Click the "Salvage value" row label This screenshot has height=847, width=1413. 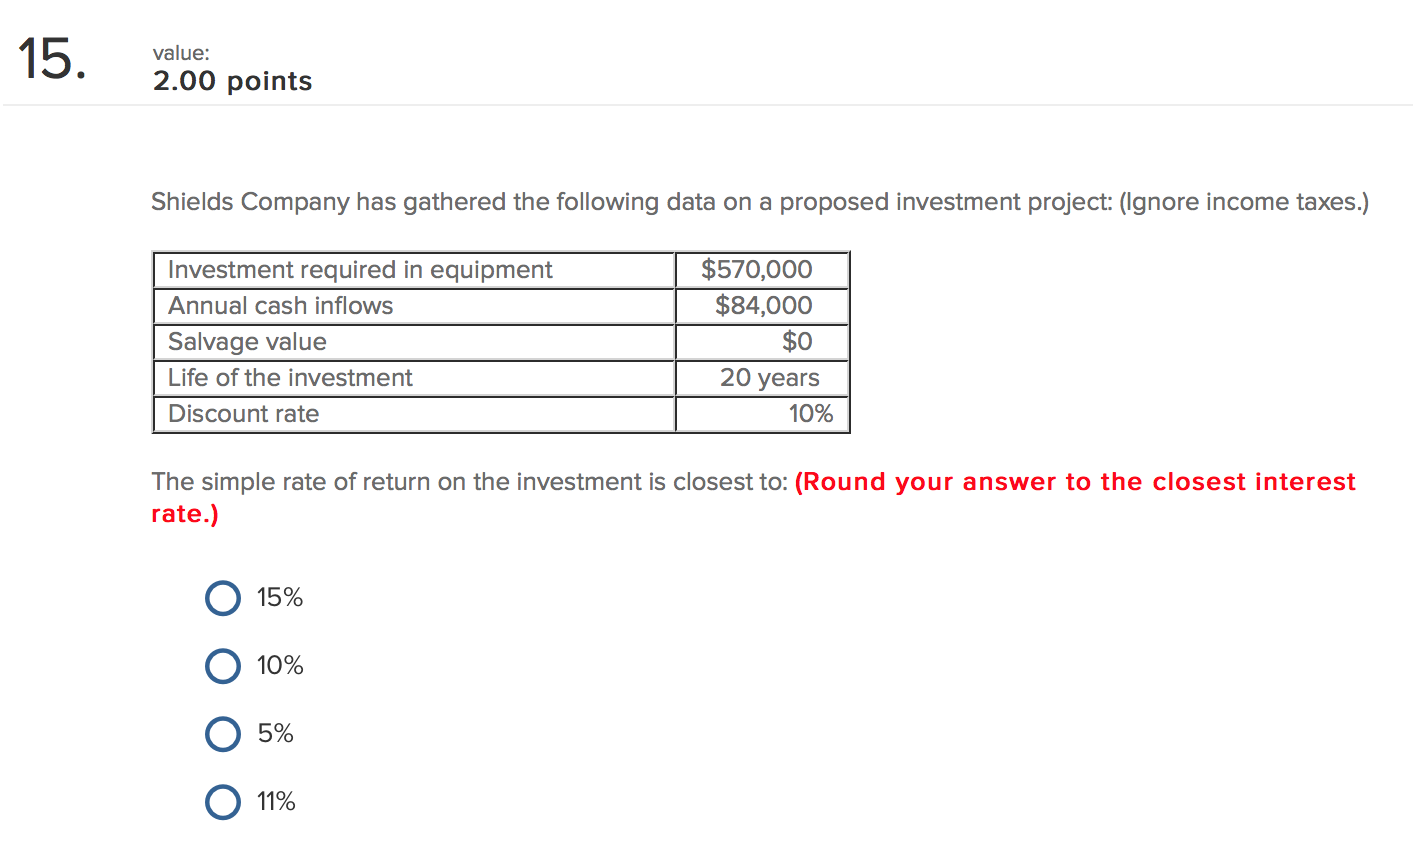(x=247, y=342)
